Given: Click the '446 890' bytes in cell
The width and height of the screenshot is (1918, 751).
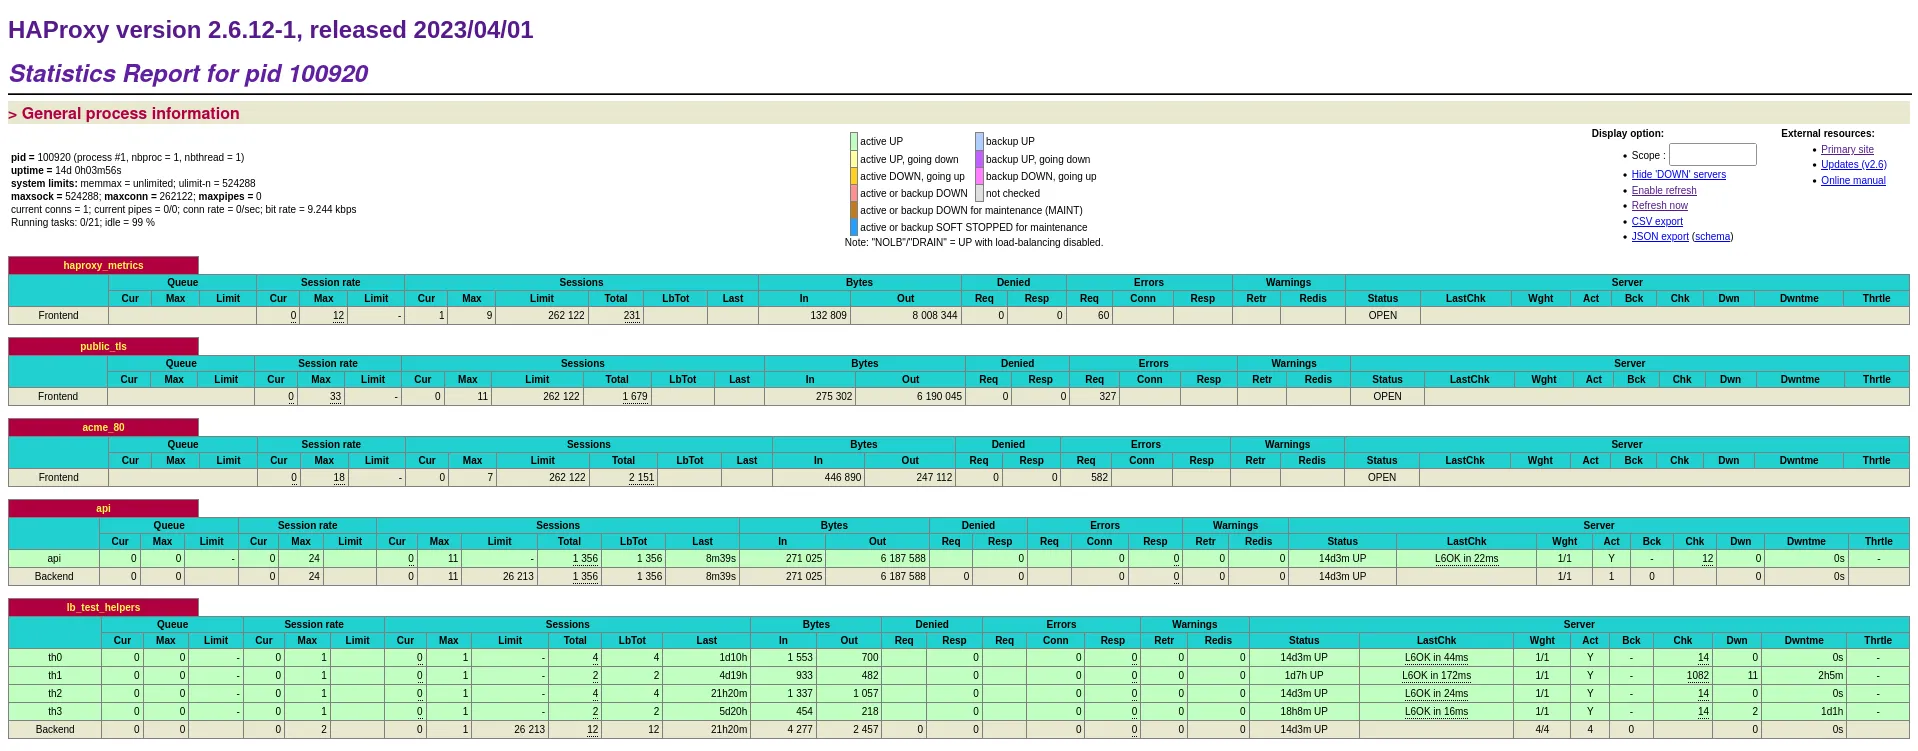Looking at the screenshot, I should [x=818, y=478].
